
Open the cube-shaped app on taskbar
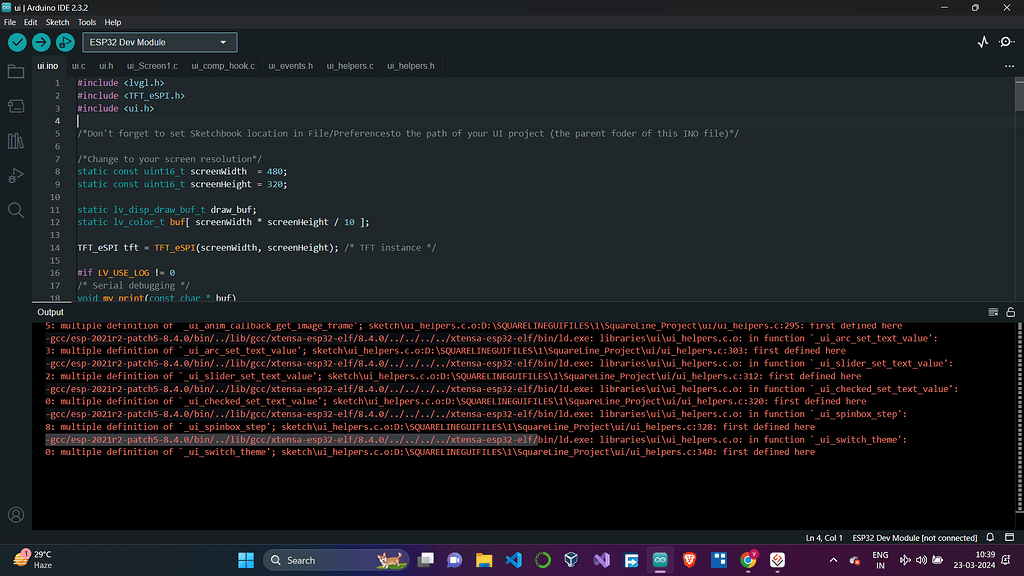tap(571, 560)
